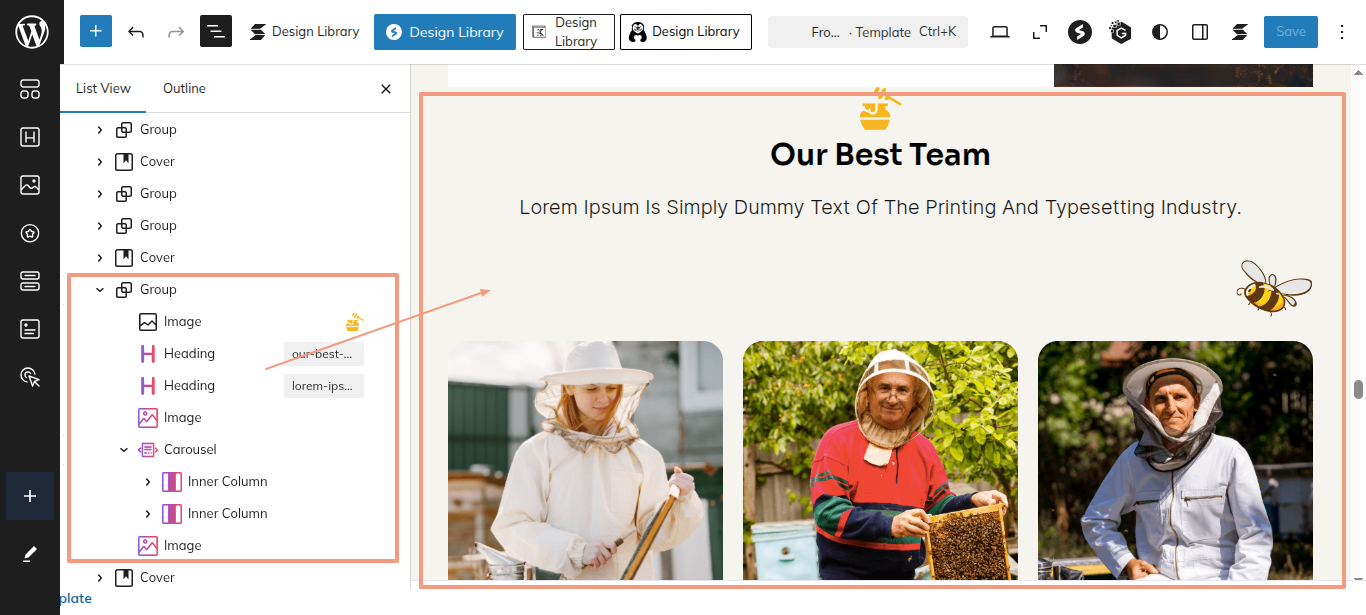The image size is (1366, 615).
Task: Click the blue Design Library button
Action: coord(445,32)
